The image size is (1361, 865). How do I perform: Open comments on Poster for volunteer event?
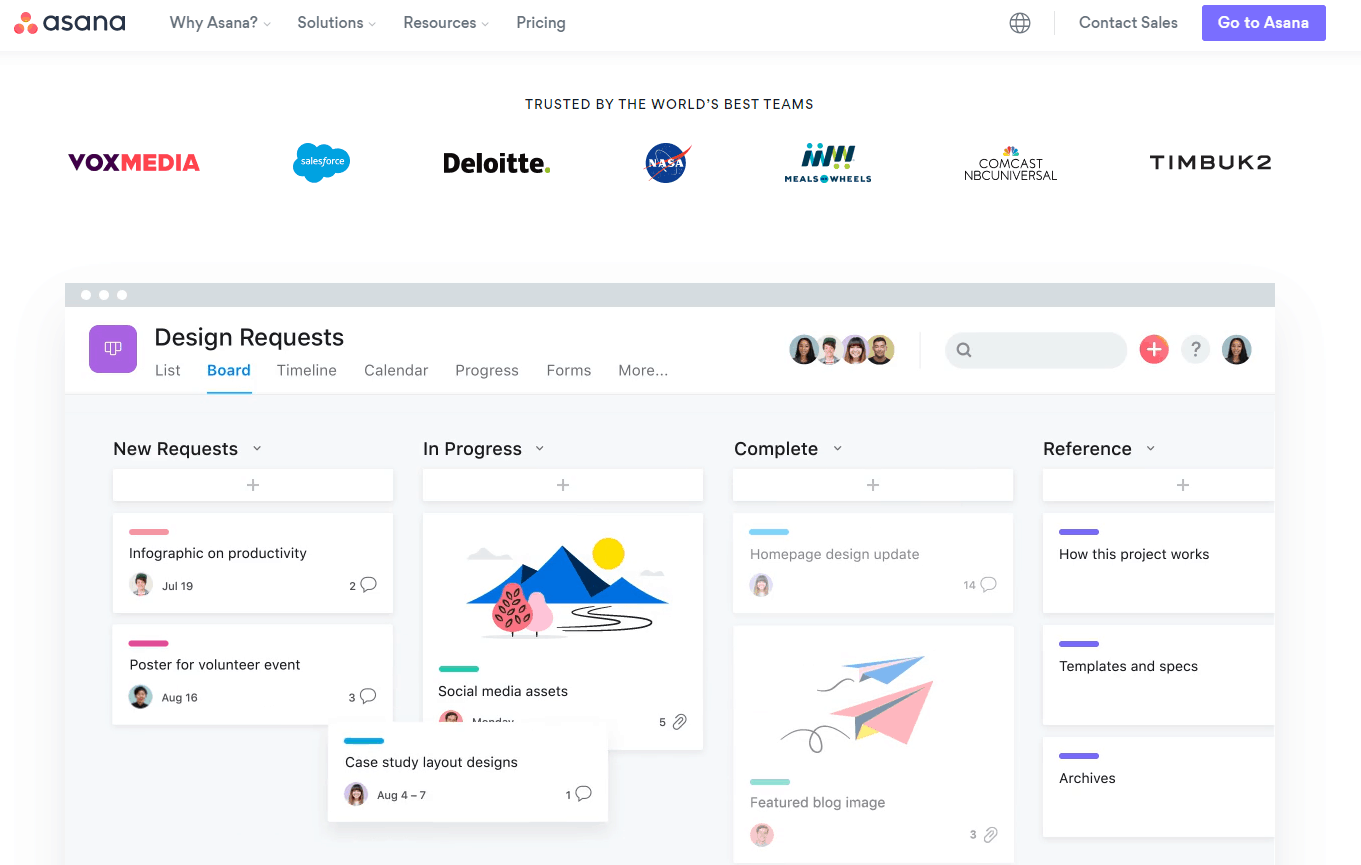point(368,696)
